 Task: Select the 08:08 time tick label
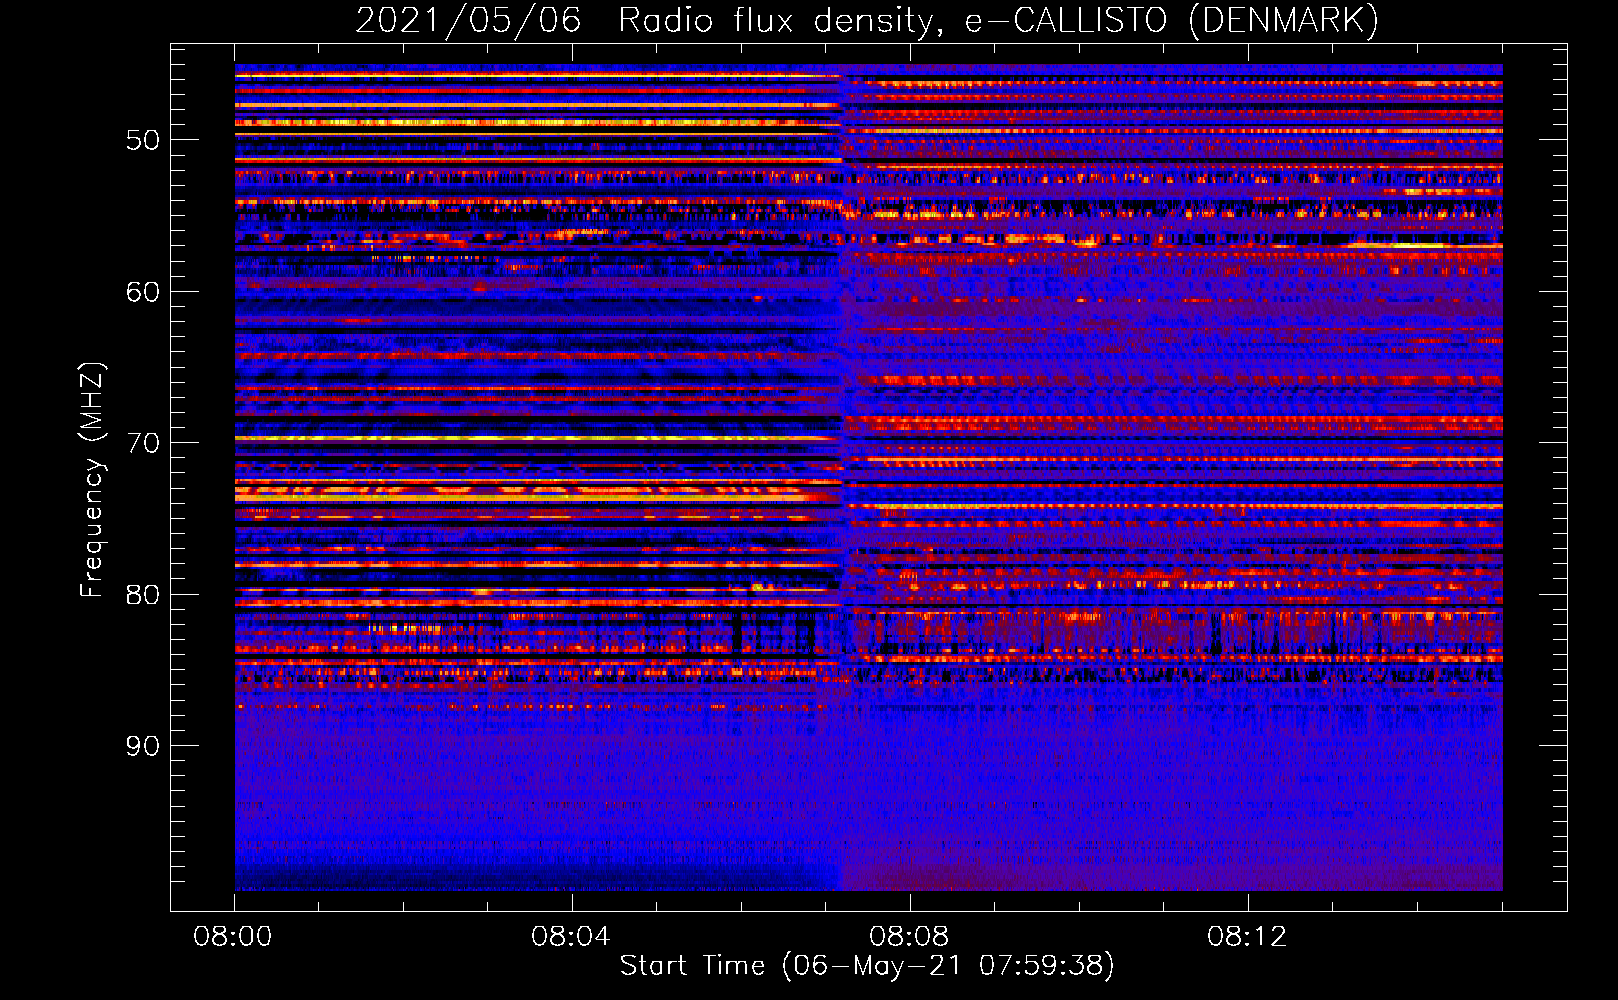click(909, 937)
